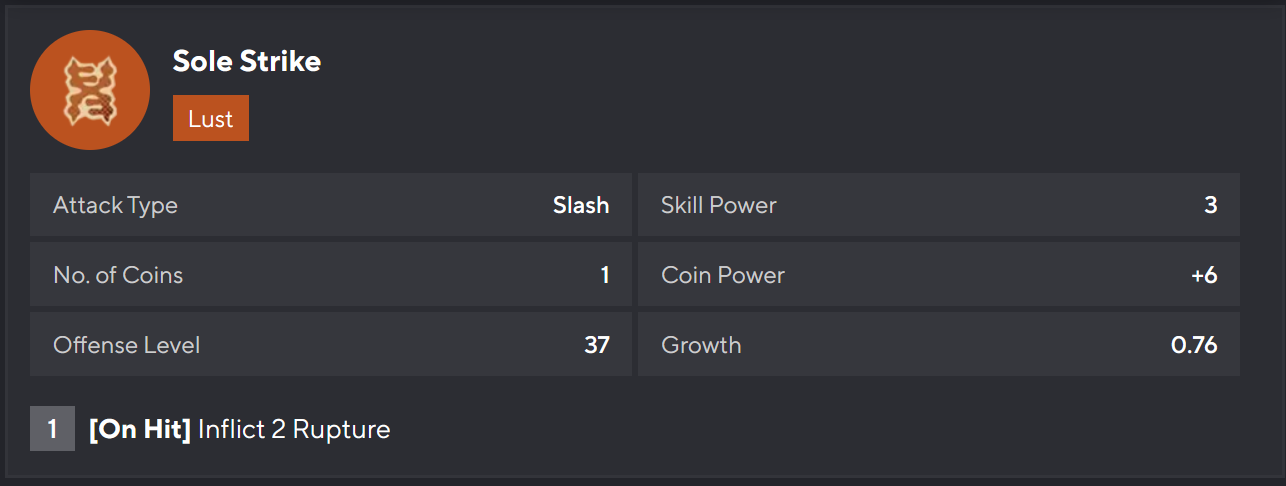Click the Coin Power label

pyautogui.click(x=723, y=275)
